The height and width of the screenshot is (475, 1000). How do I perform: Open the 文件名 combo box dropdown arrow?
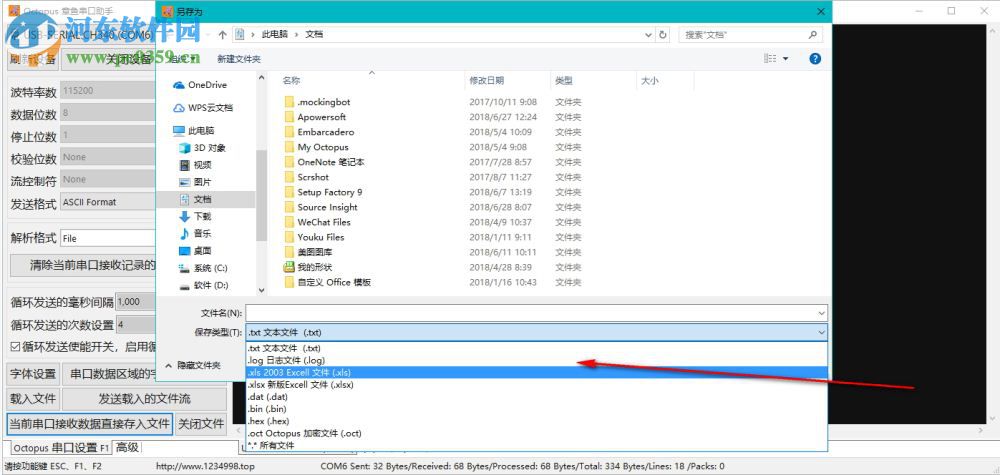(821, 313)
